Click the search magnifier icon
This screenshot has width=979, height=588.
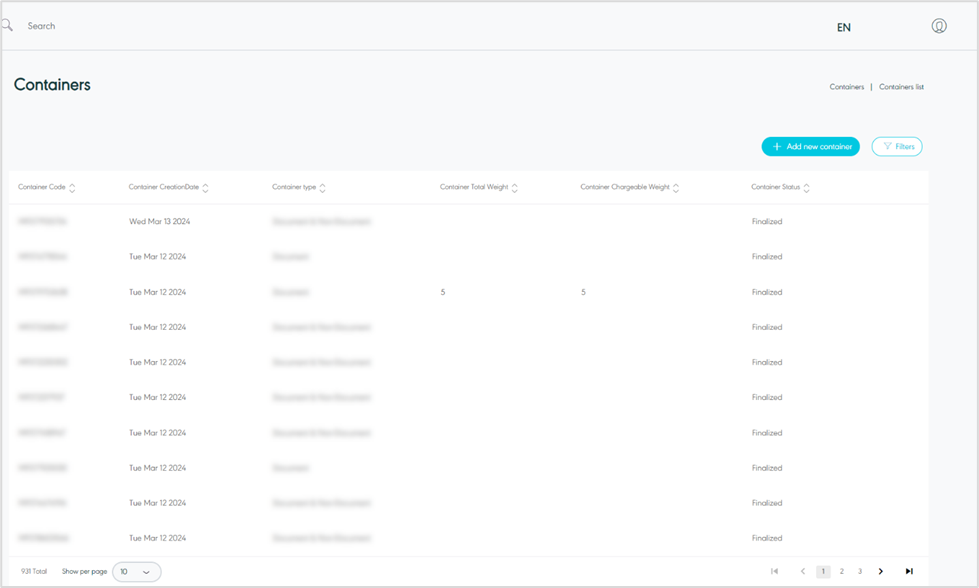pyautogui.click(x=7, y=26)
